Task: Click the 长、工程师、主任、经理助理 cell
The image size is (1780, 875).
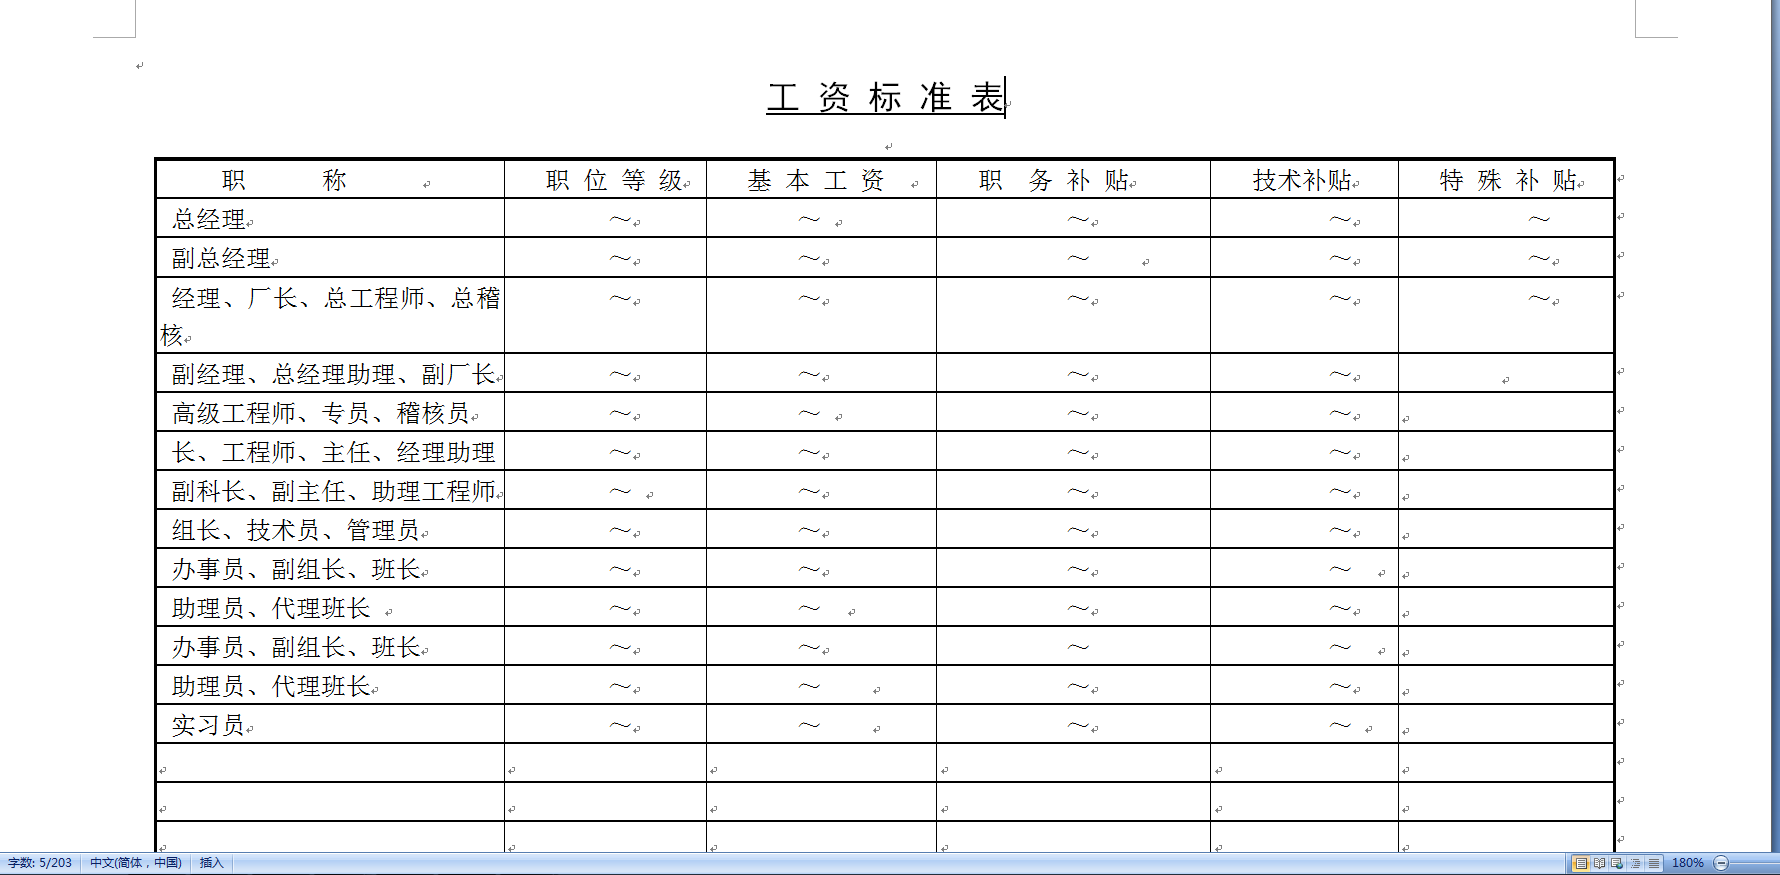Action: click(330, 451)
